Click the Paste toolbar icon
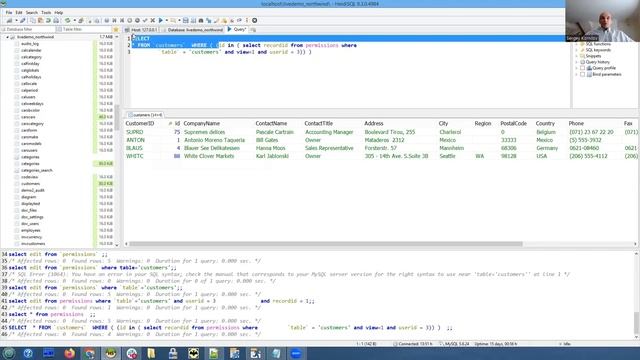The width and height of the screenshot is (640, 360). (x=40, y=20)
